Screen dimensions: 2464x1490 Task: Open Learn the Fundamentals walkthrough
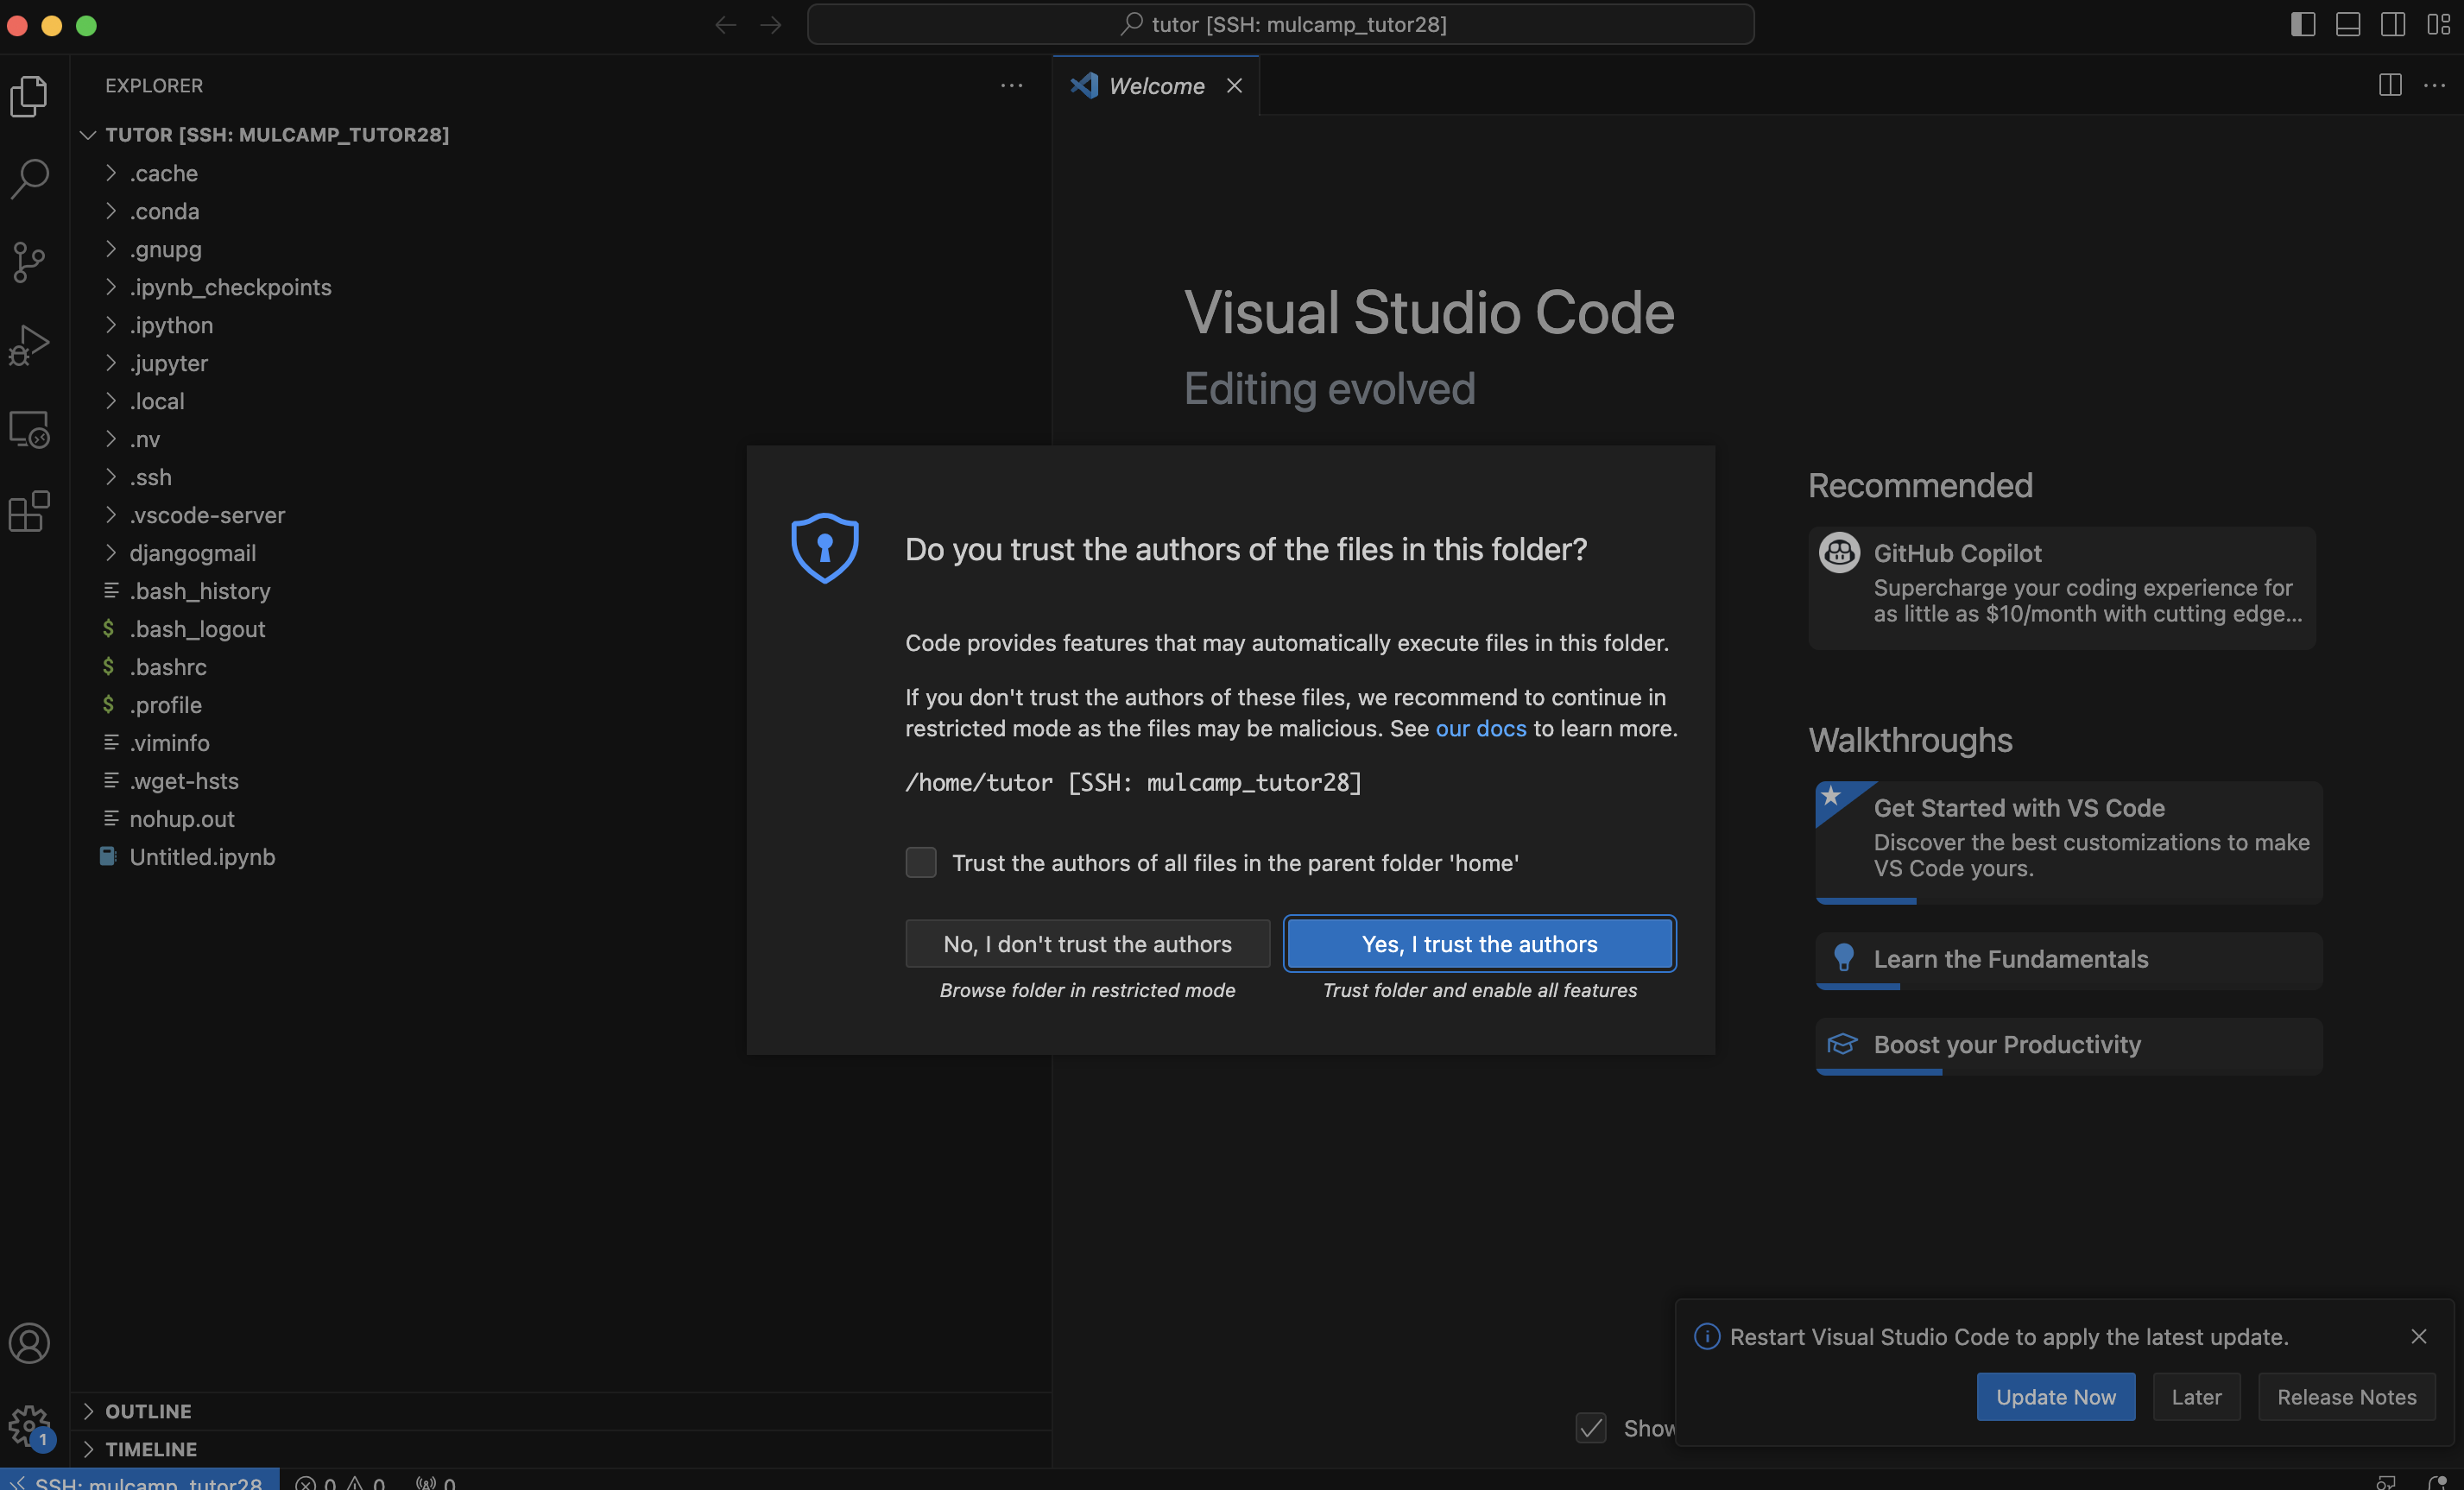pyautogui.click(x=2068, y=960)
